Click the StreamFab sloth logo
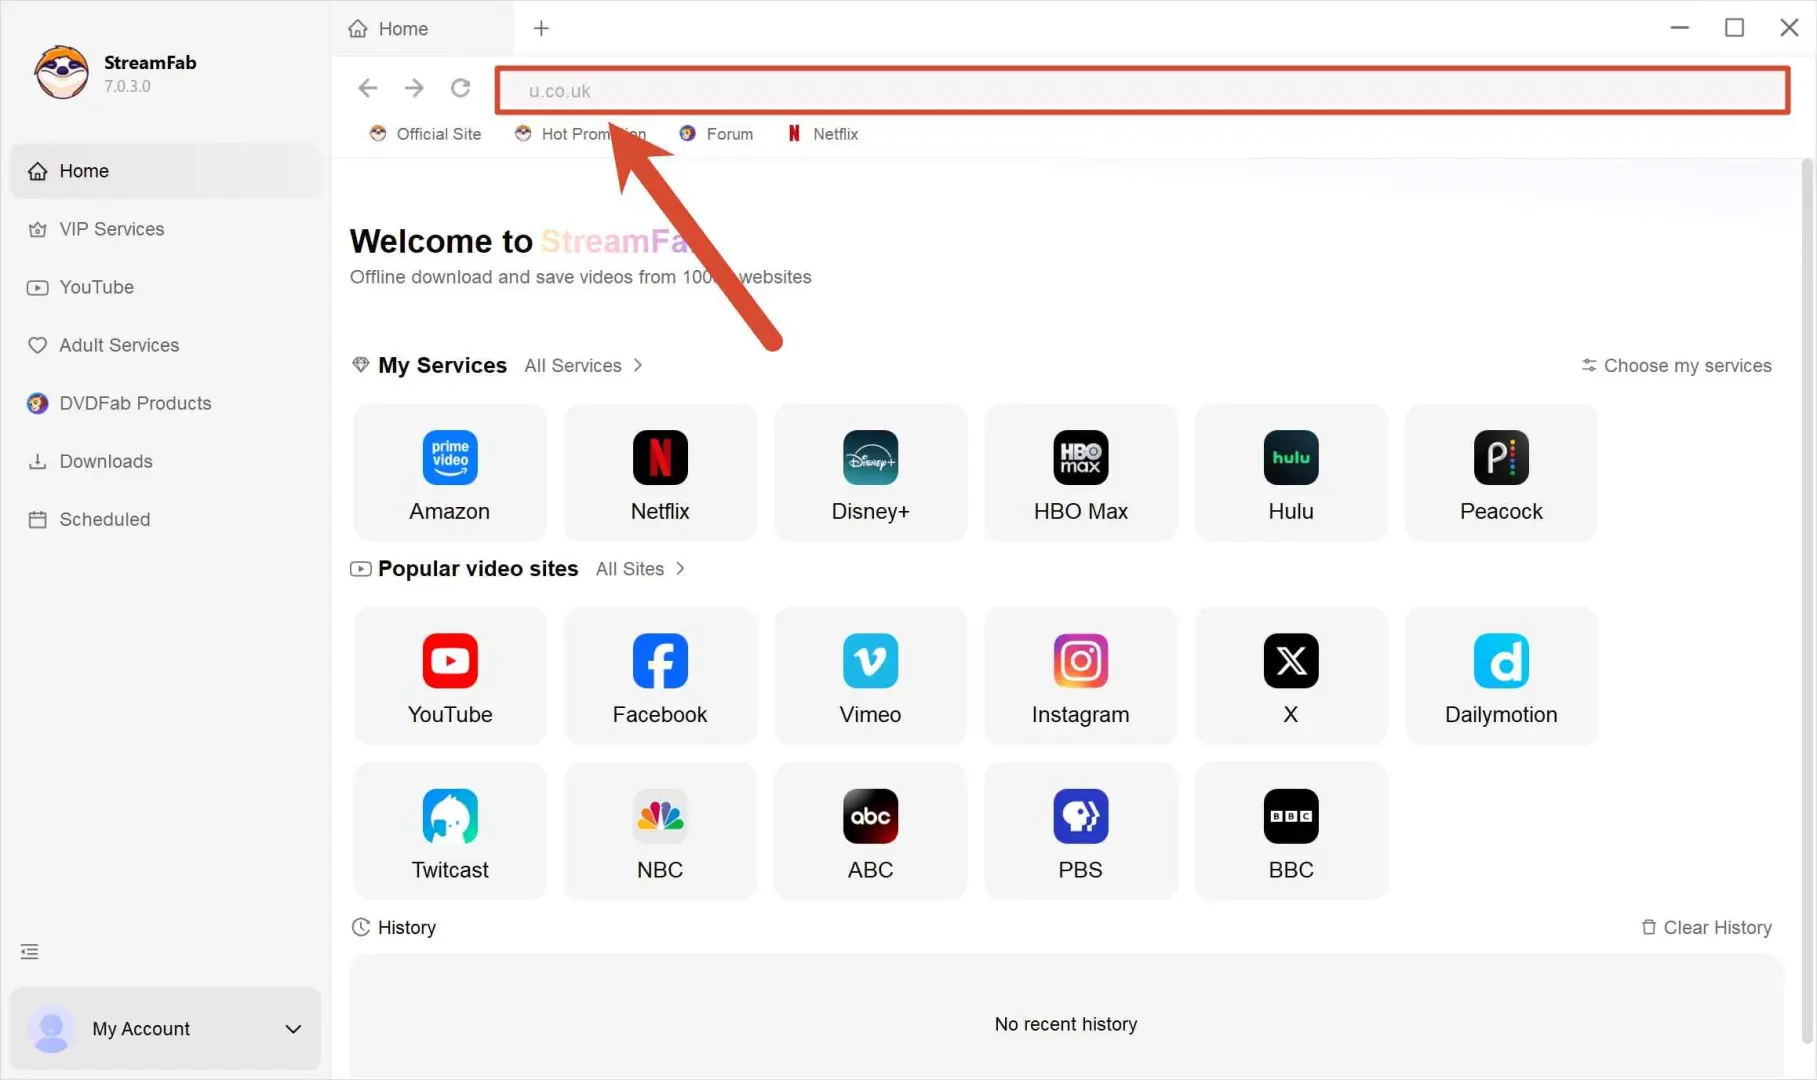1817x1080 pixels. pos(61,72)
